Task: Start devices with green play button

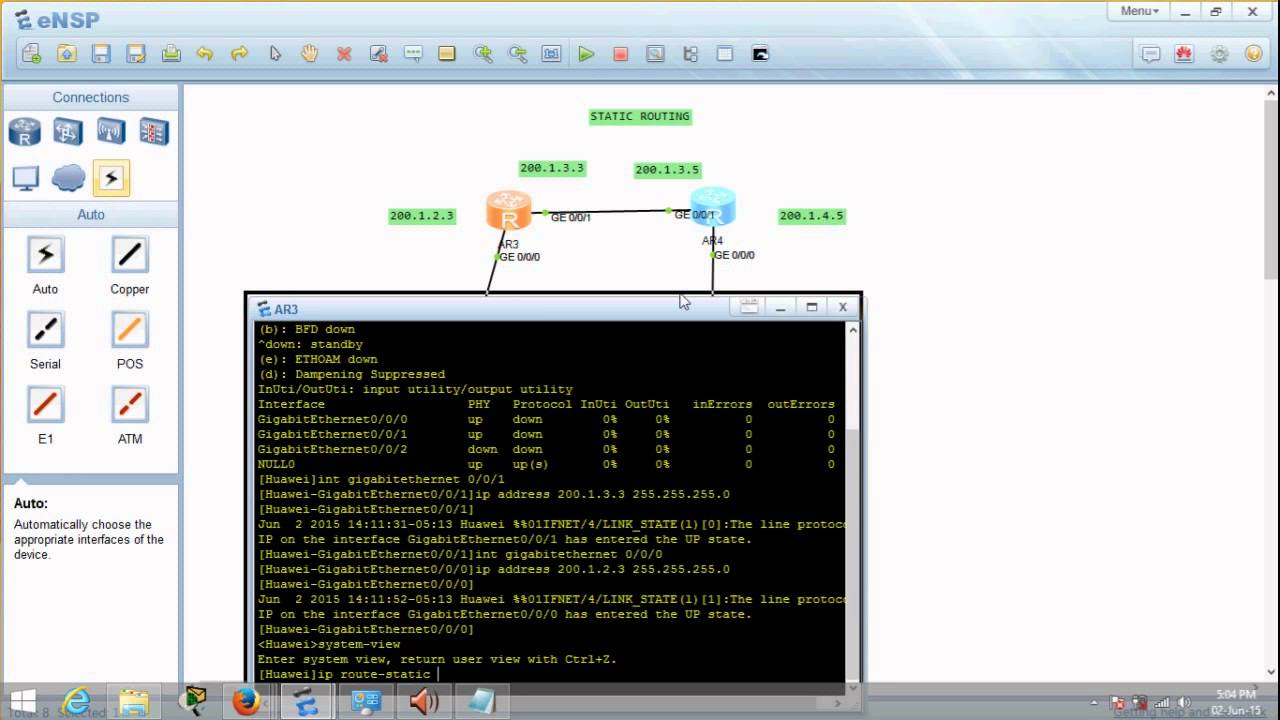Action: [586, 54]
